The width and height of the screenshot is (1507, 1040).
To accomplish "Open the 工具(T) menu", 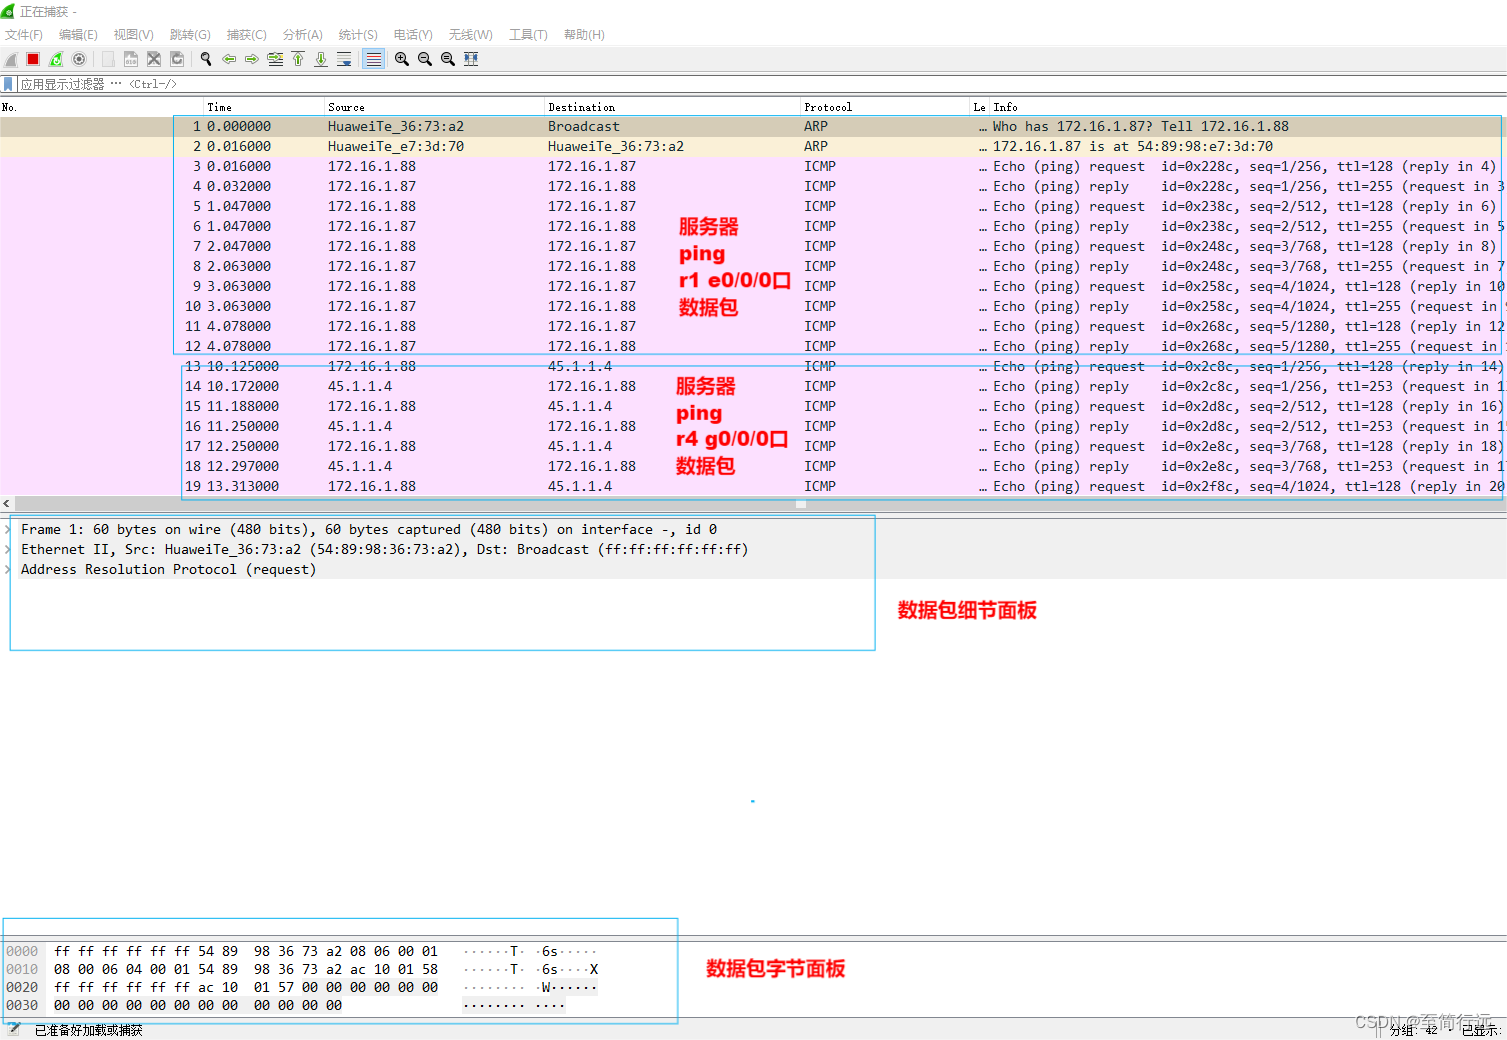I will click(x=528, y=34).
